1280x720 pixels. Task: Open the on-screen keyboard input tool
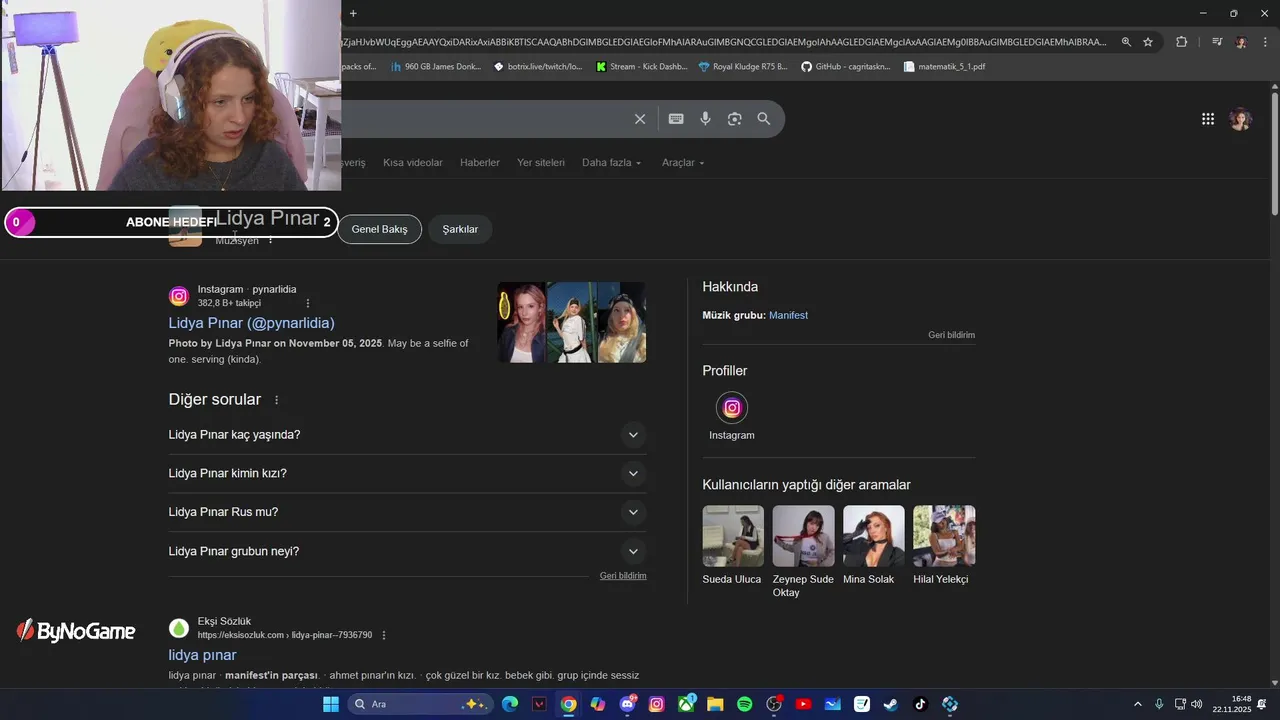[676, 119]
